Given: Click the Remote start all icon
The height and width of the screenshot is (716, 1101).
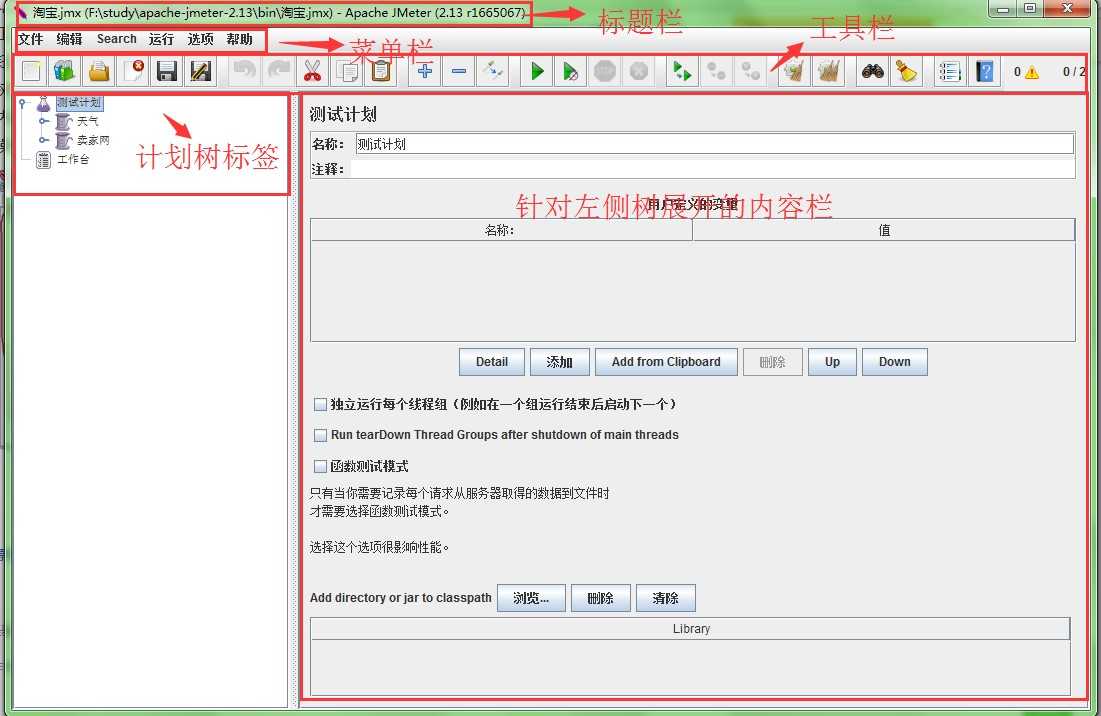Looking at the screenshot, I should pos(682,71).
